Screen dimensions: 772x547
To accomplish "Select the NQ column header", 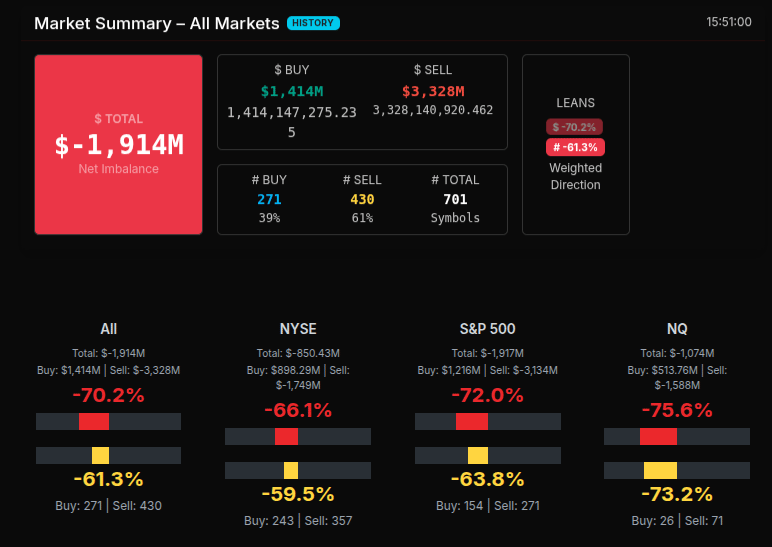I will [x=677, y=328].
